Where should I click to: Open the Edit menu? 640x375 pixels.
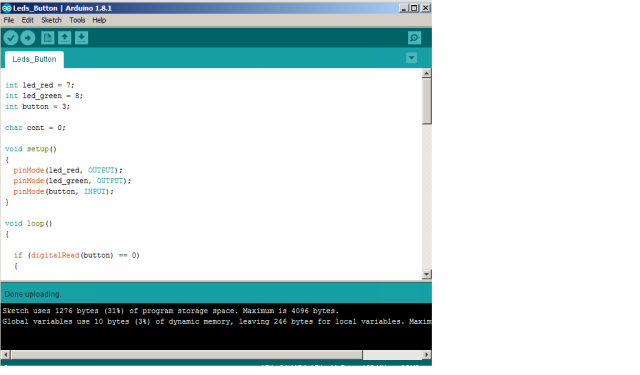pos(27,20)
